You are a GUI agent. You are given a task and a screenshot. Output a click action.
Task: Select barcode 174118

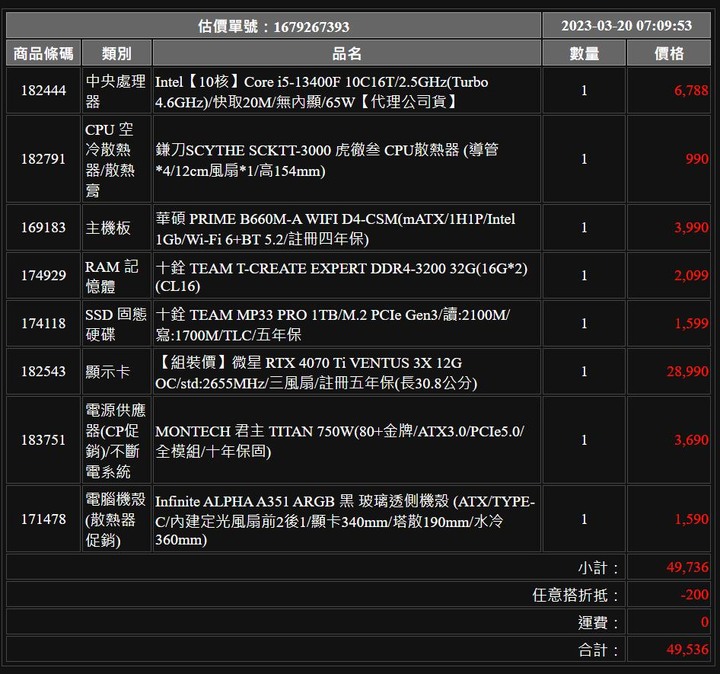click(43, 323)
